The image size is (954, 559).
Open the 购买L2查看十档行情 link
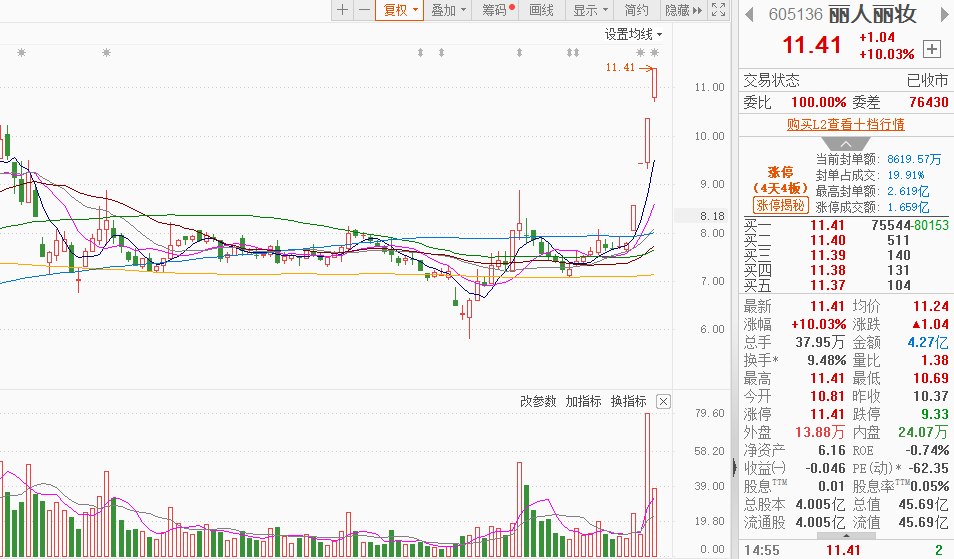tap(846, 124)
